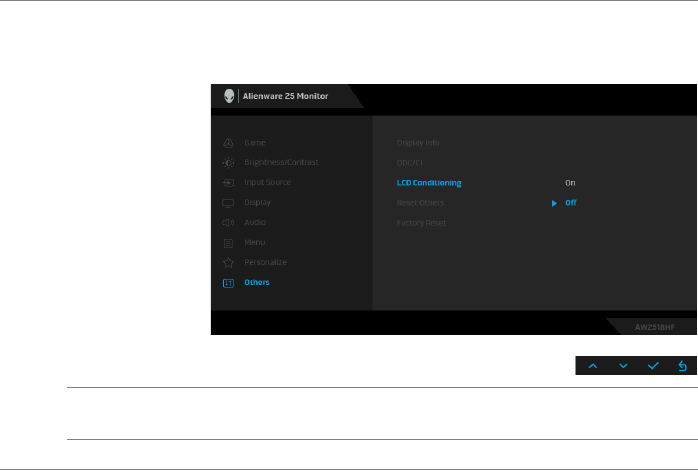This screenshot has height=470, width=698.
Task: Click the Alienware 25 Monitor title
Action: coord(285,96)
